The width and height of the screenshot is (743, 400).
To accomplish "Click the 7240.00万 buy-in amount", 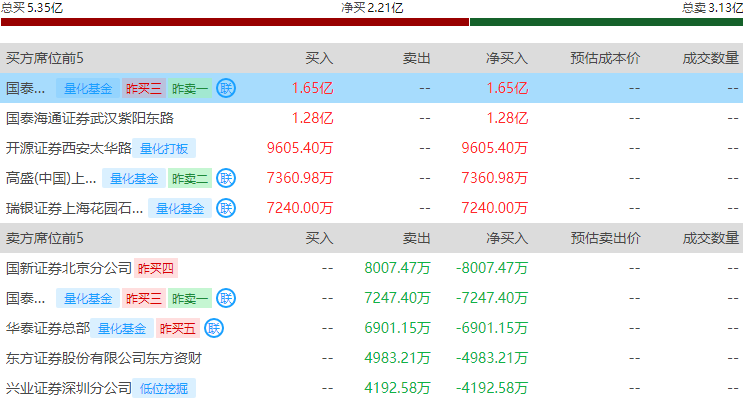I will click(x=300, y=208).
